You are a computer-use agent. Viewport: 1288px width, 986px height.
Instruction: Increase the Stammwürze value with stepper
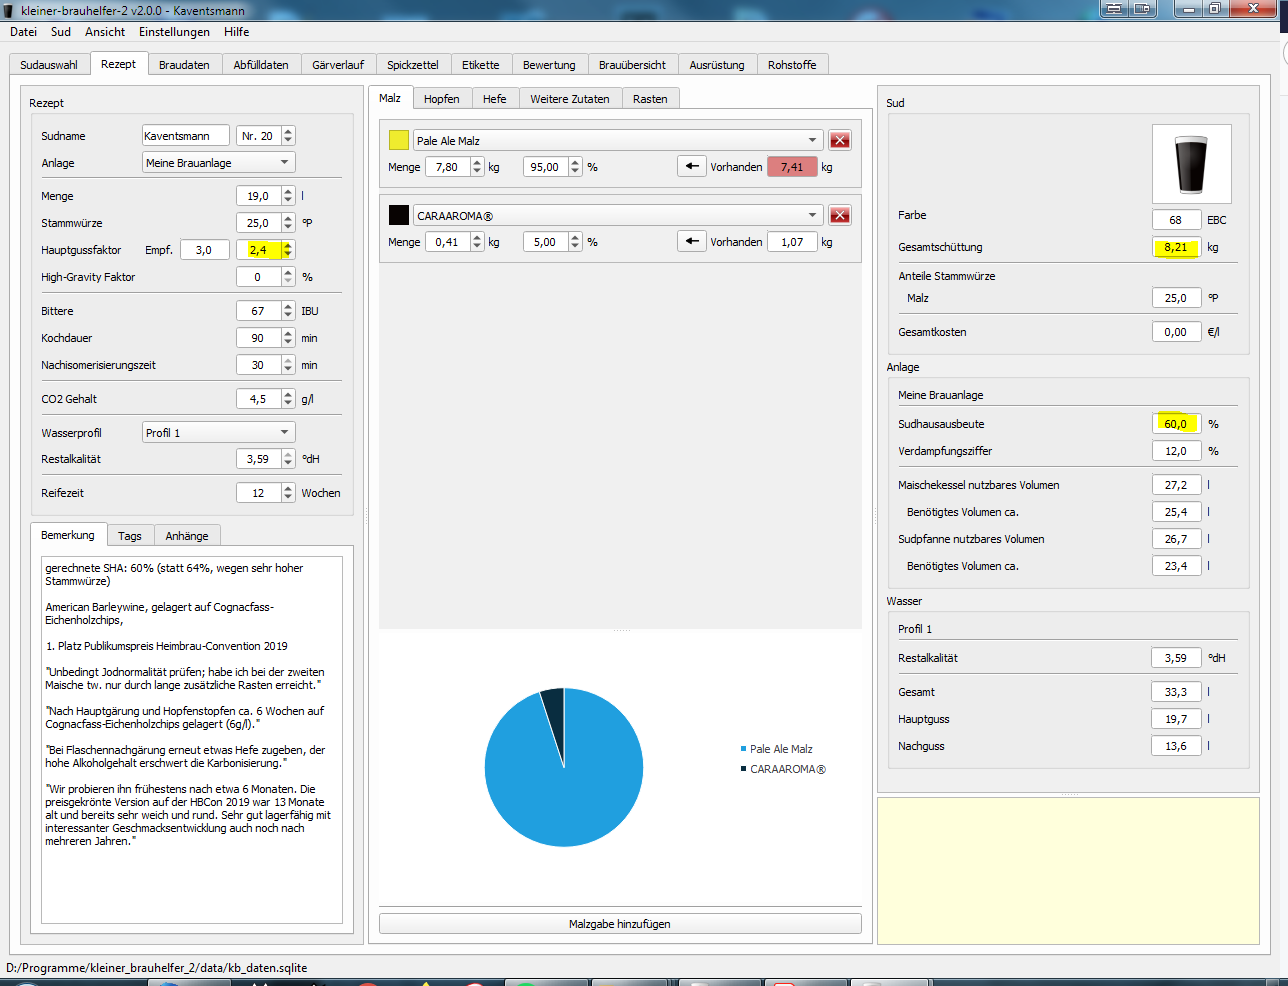tap(288, 219)
